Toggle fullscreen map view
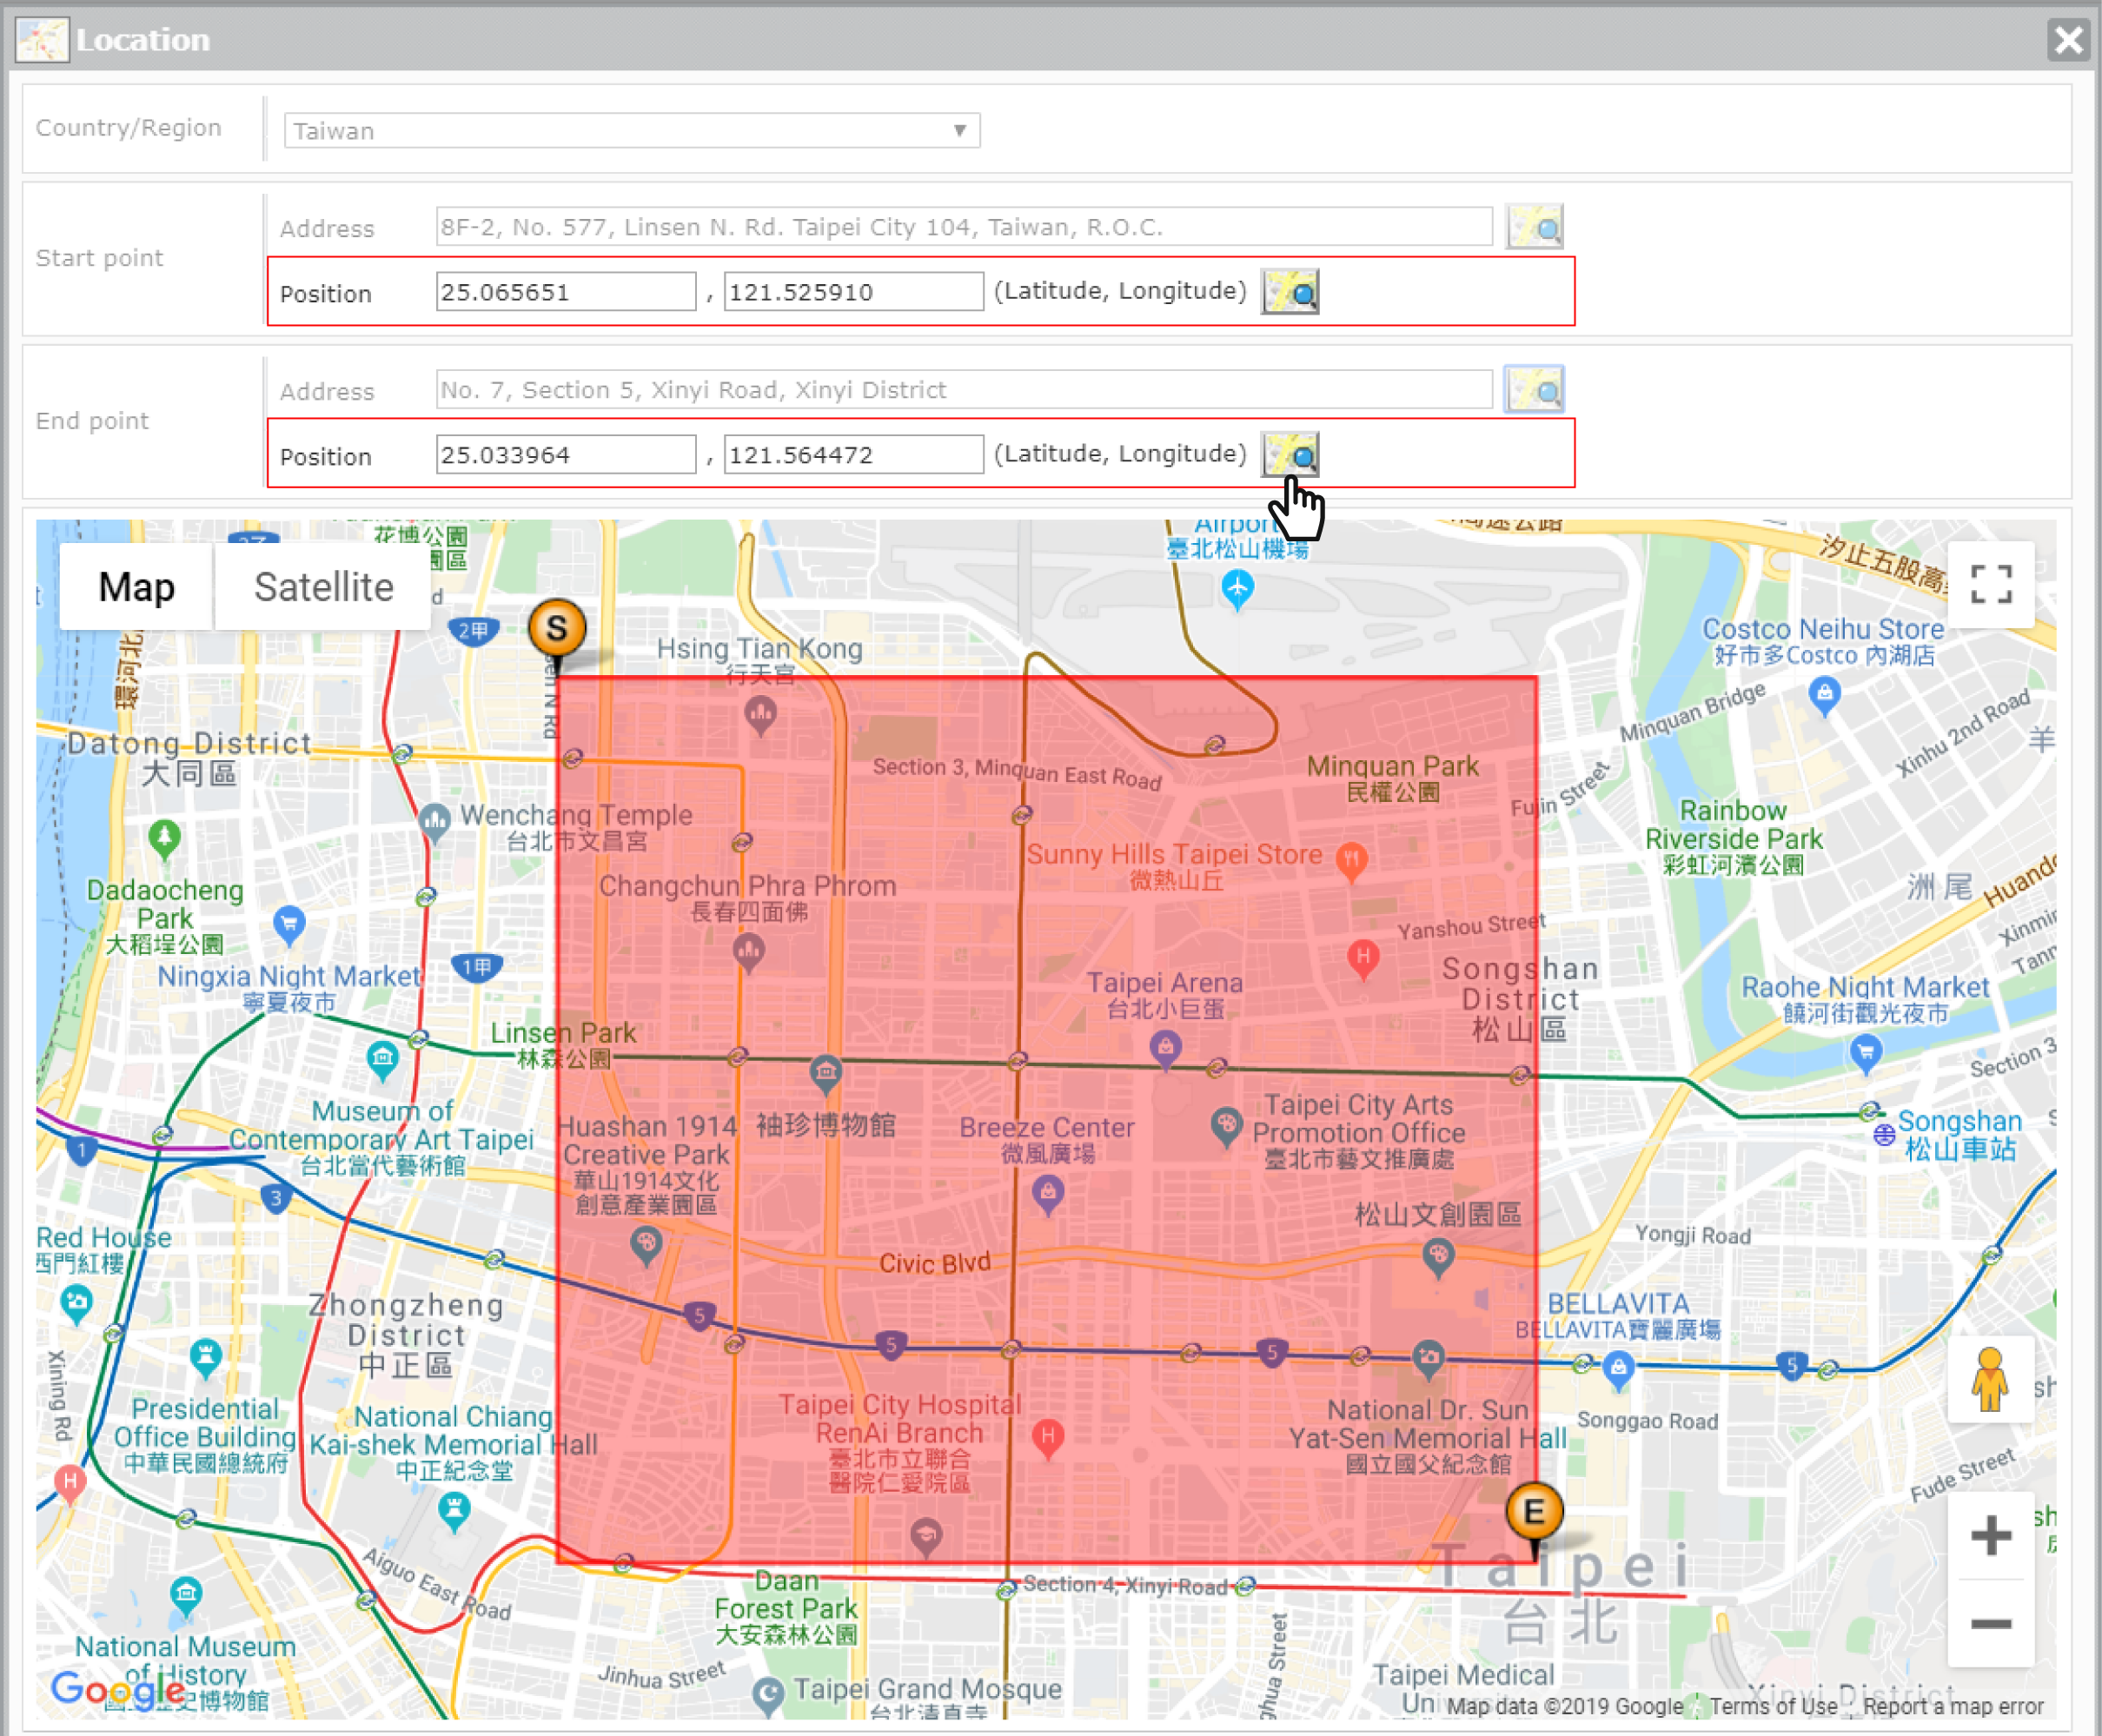2102x1736 pixels. 1990,584
